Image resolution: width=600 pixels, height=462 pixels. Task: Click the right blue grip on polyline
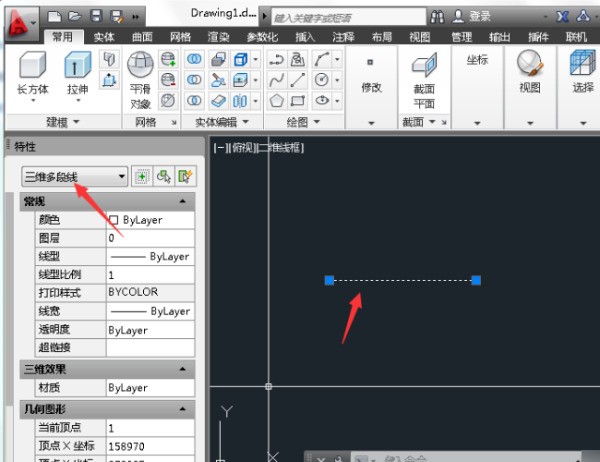pos(476,280)
